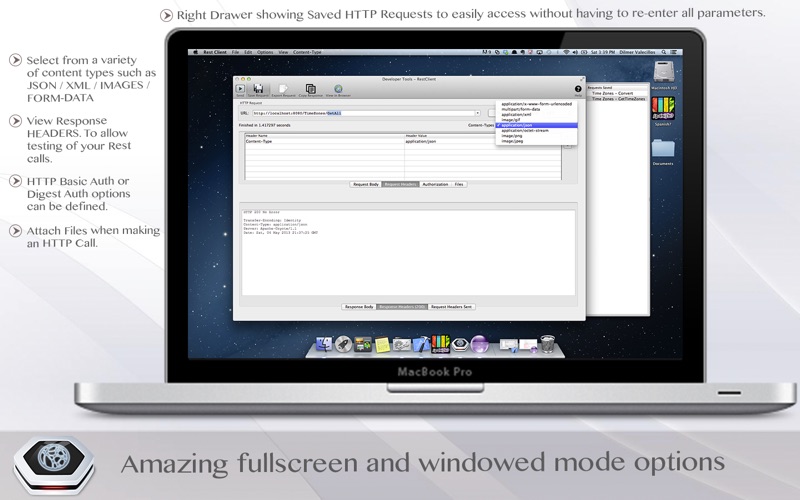Click the Dilmer Valecillos user name in menu bar

[x=637, y=52]
